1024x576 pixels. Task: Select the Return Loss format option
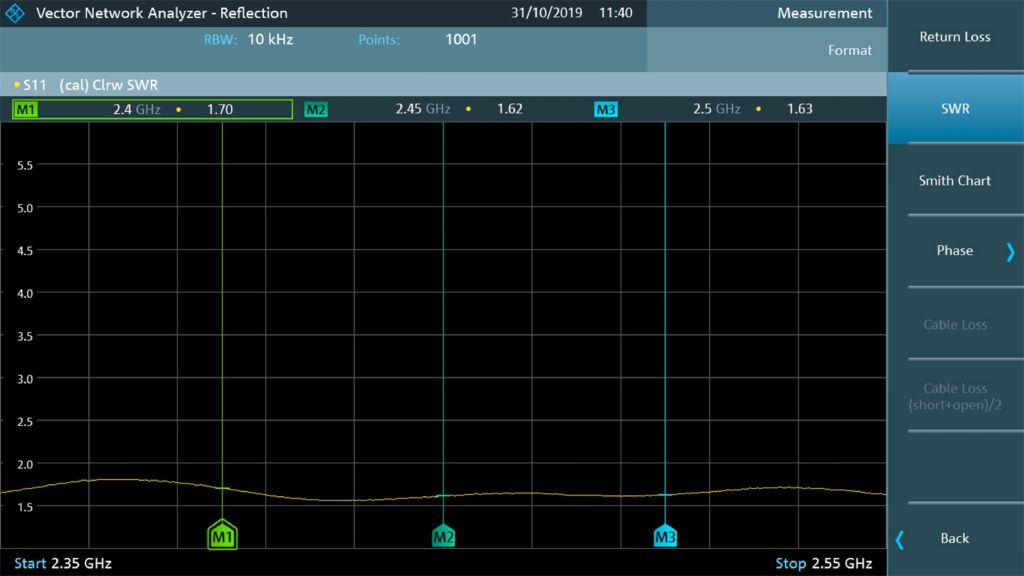click(954, 36)
